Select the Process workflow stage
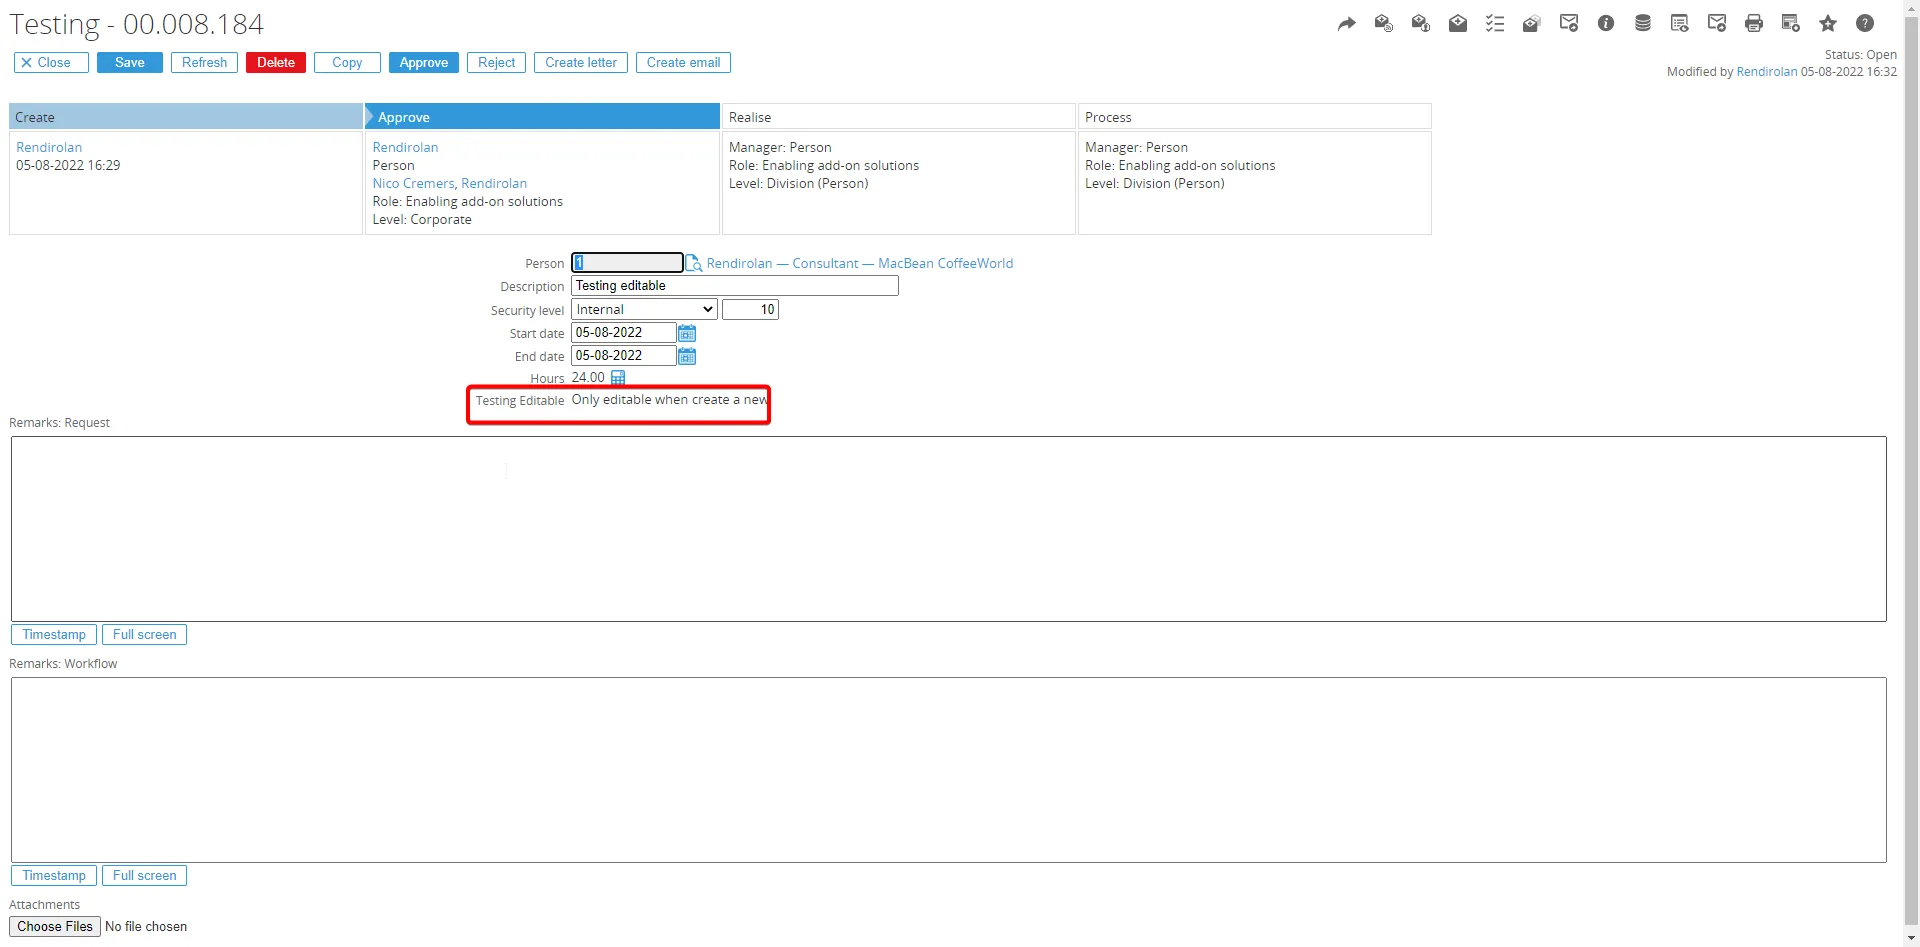The image size is (1920, 947). pos(1254,117)
